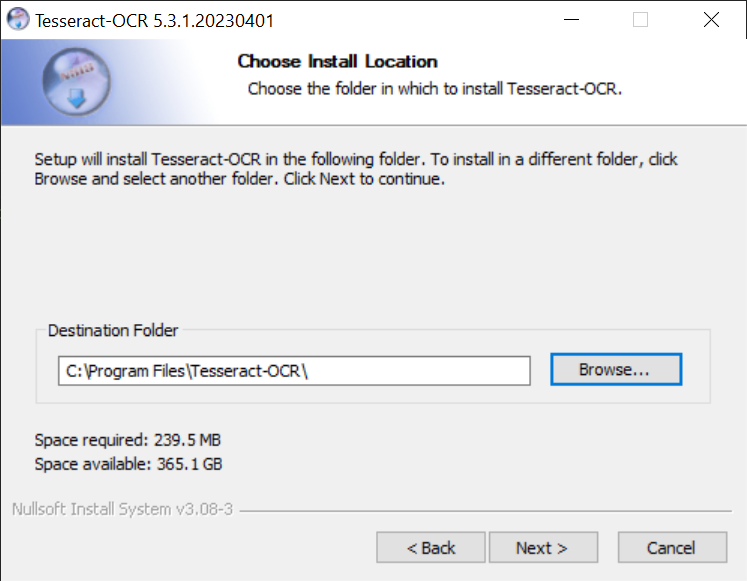This screenshot has width=747, height=581.
Task: Go to previous step with < Back
Action: (x=431, y=548)
